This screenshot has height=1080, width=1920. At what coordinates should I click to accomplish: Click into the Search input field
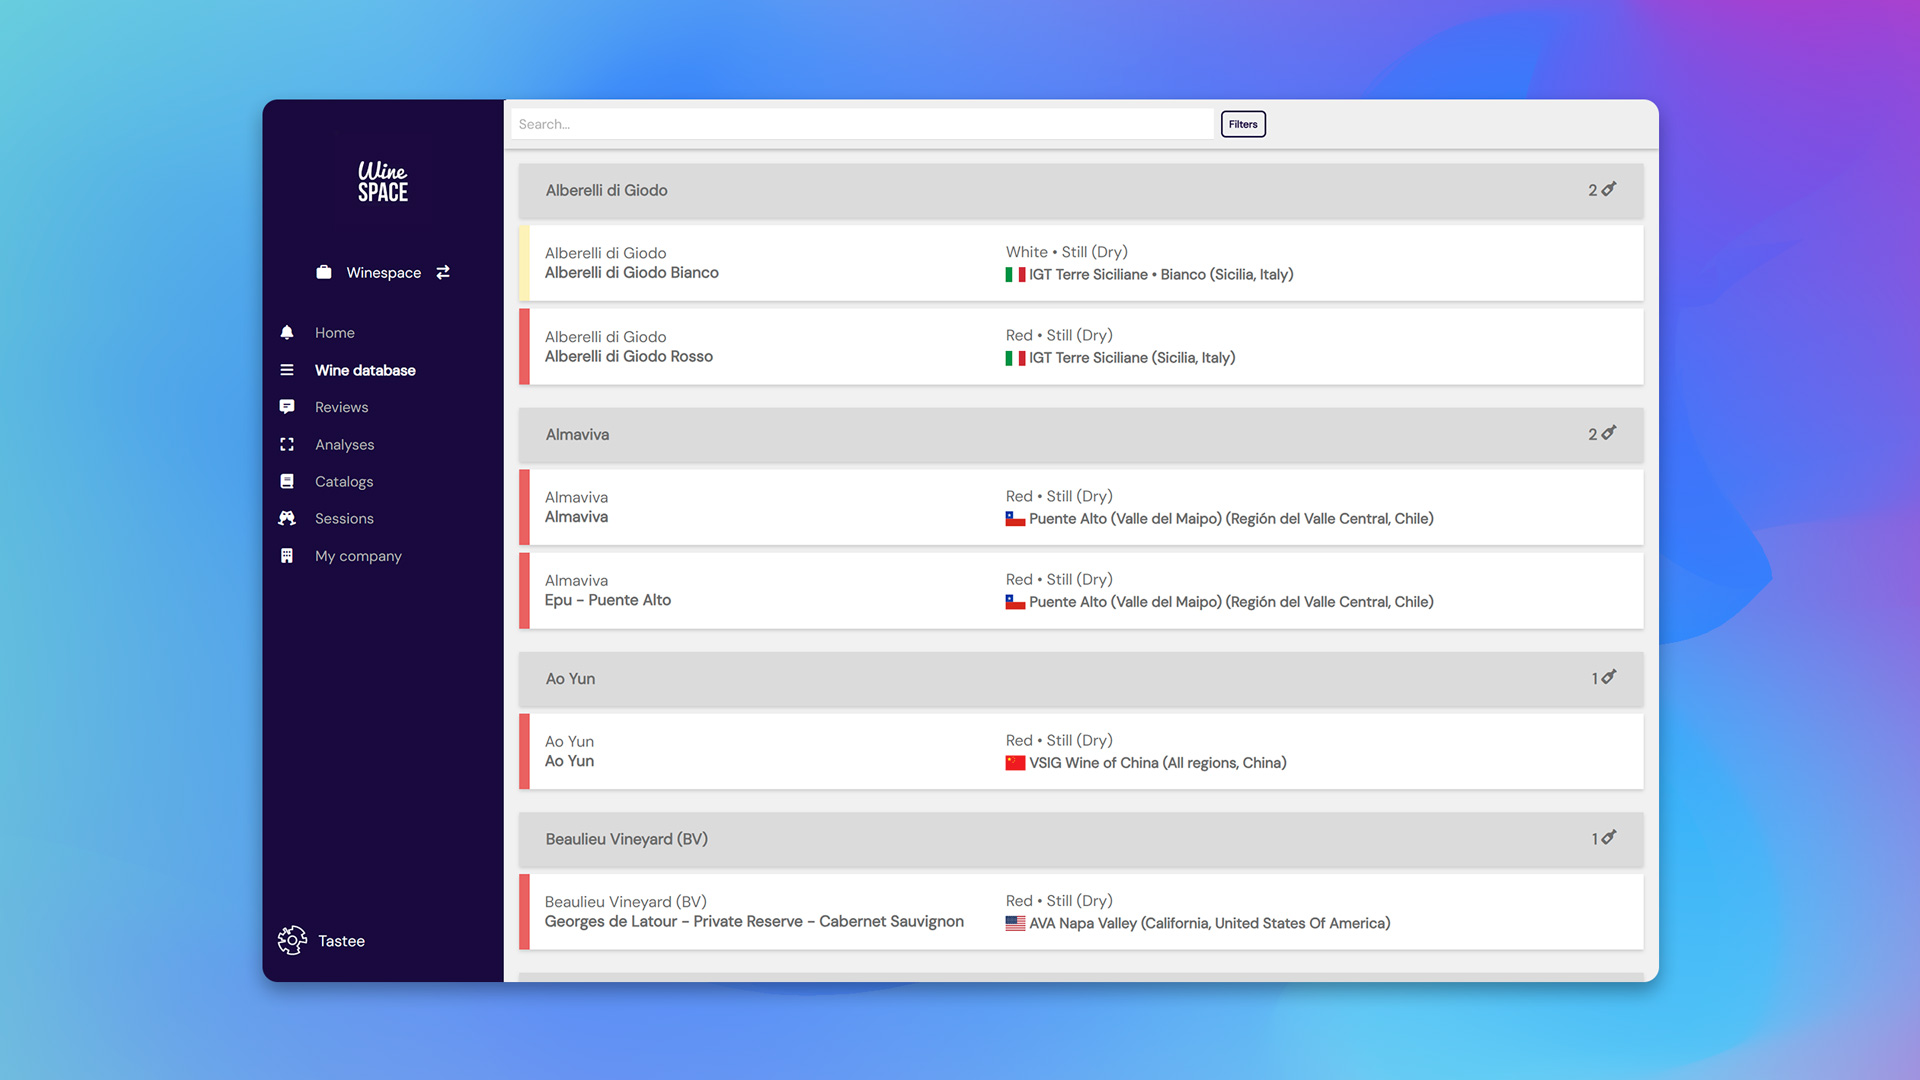[860, 124]
